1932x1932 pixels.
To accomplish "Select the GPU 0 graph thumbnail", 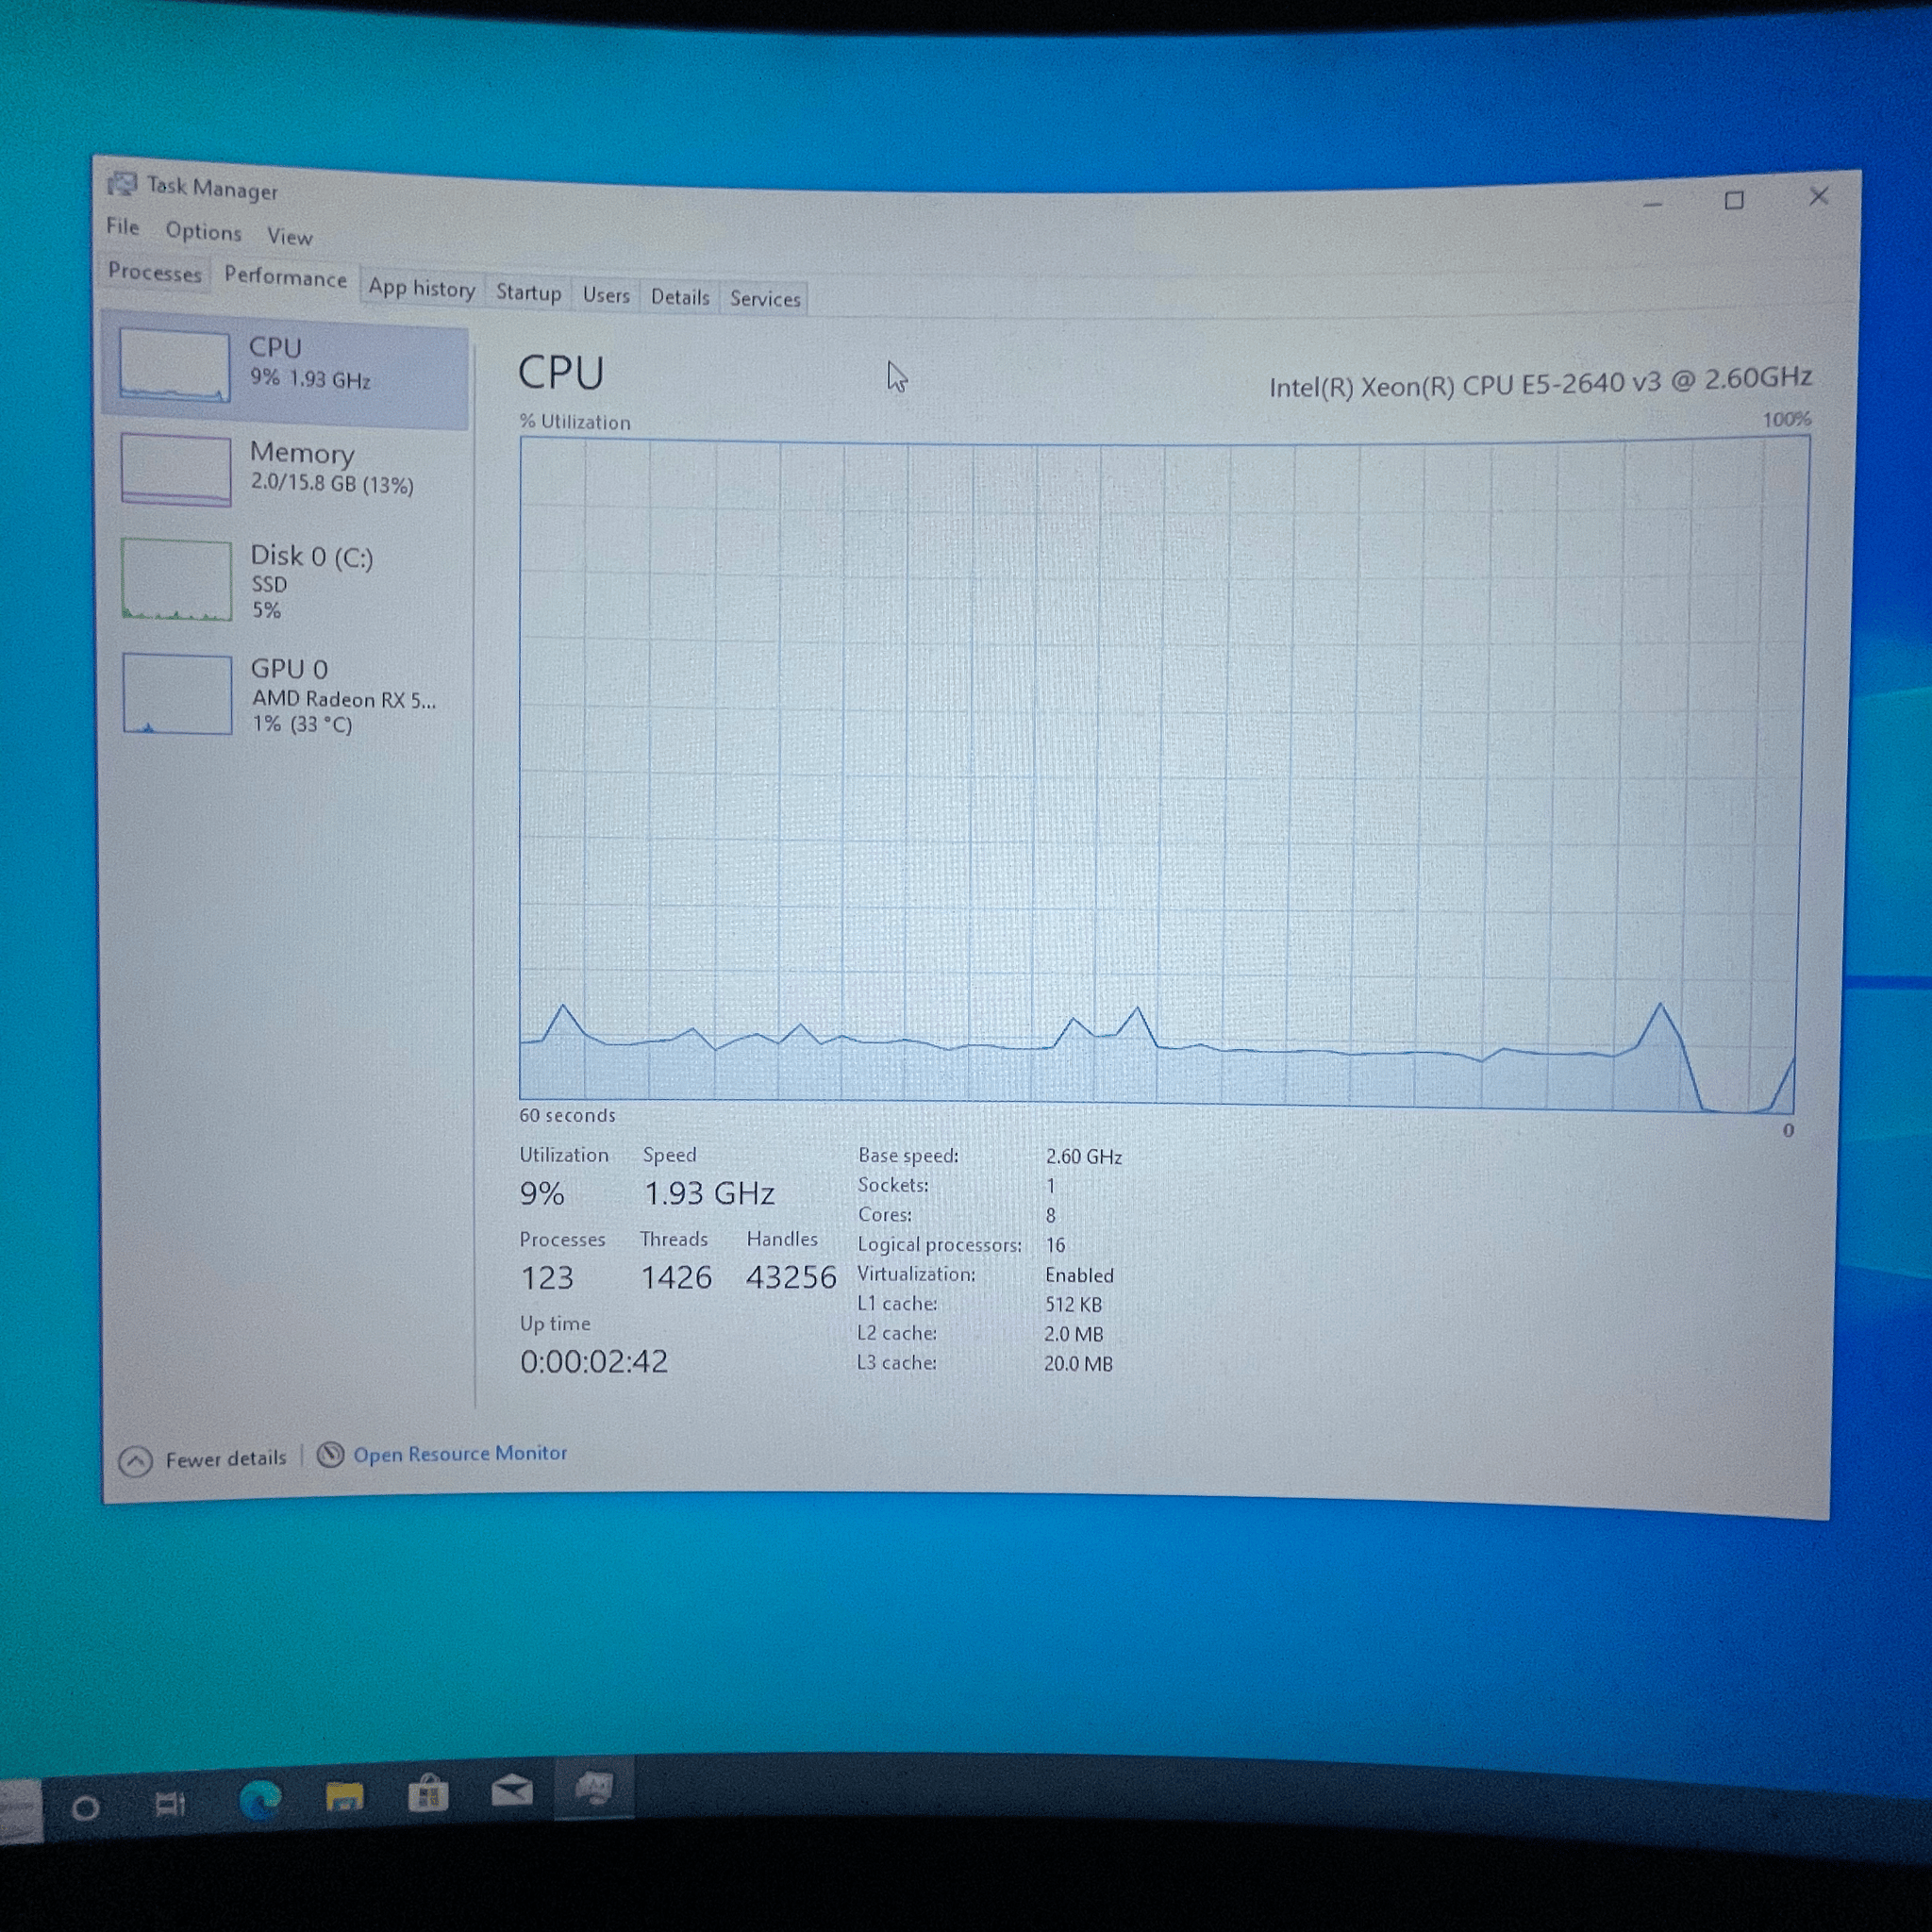I will 177,695.
